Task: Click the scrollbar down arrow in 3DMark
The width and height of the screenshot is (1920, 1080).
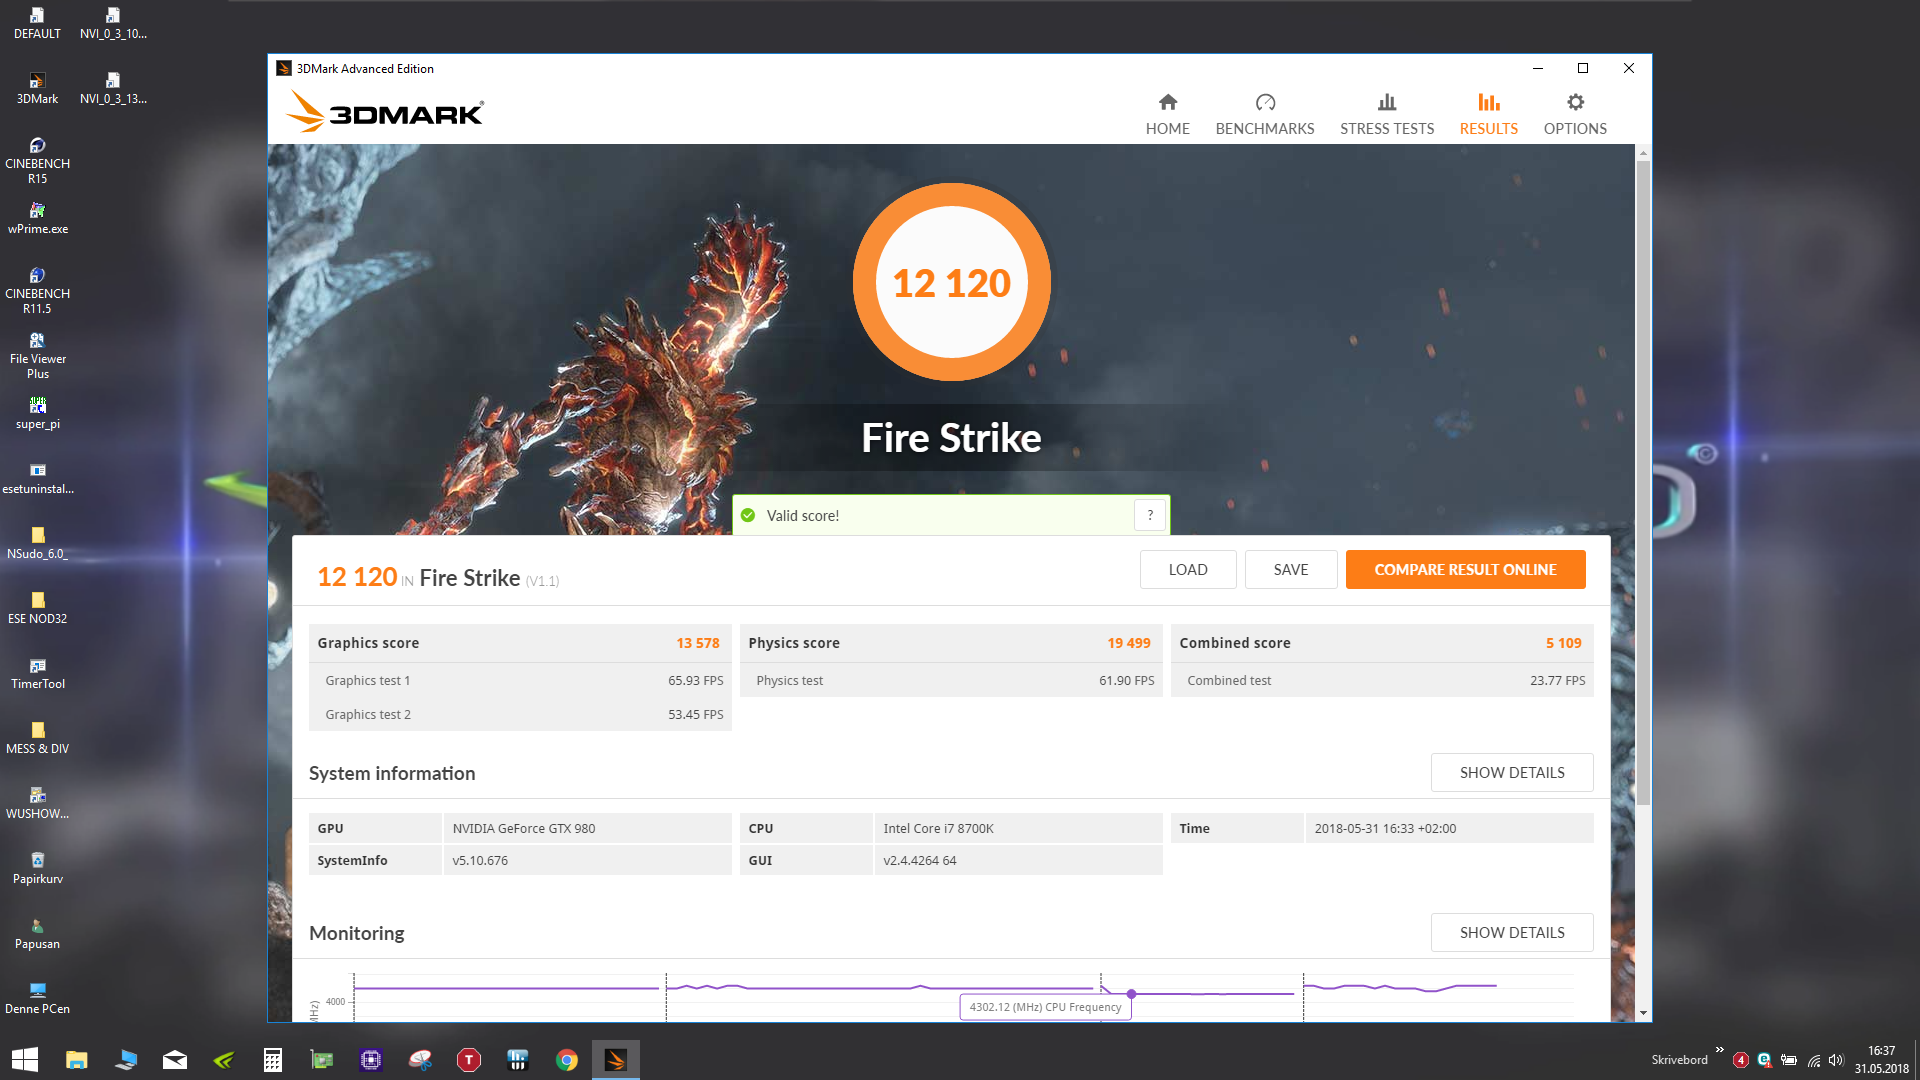Action: pyautogui.click(x=1642, y=1013)
